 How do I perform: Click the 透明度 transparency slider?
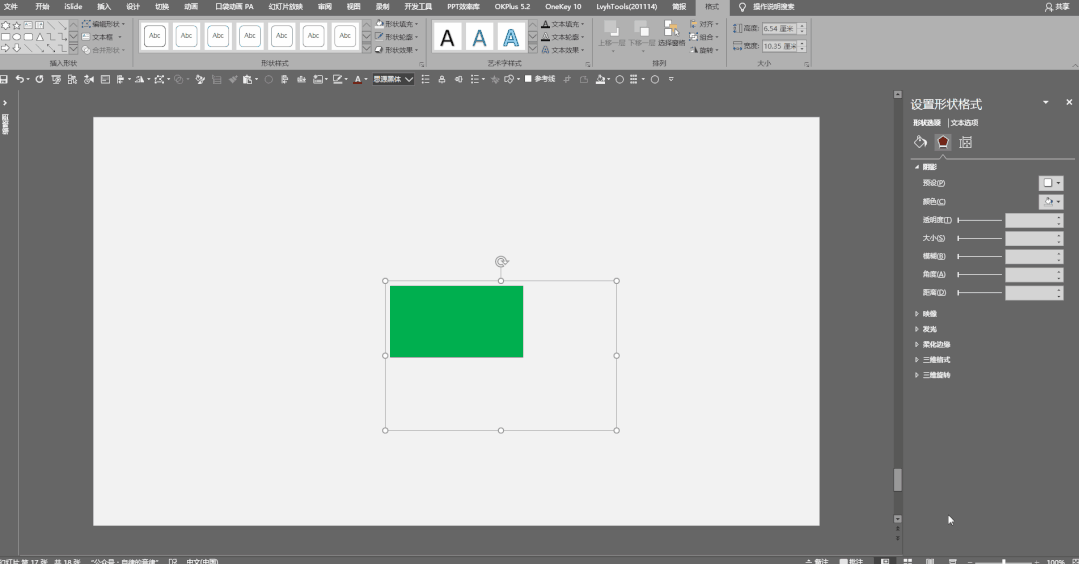(x=979, y=220)
